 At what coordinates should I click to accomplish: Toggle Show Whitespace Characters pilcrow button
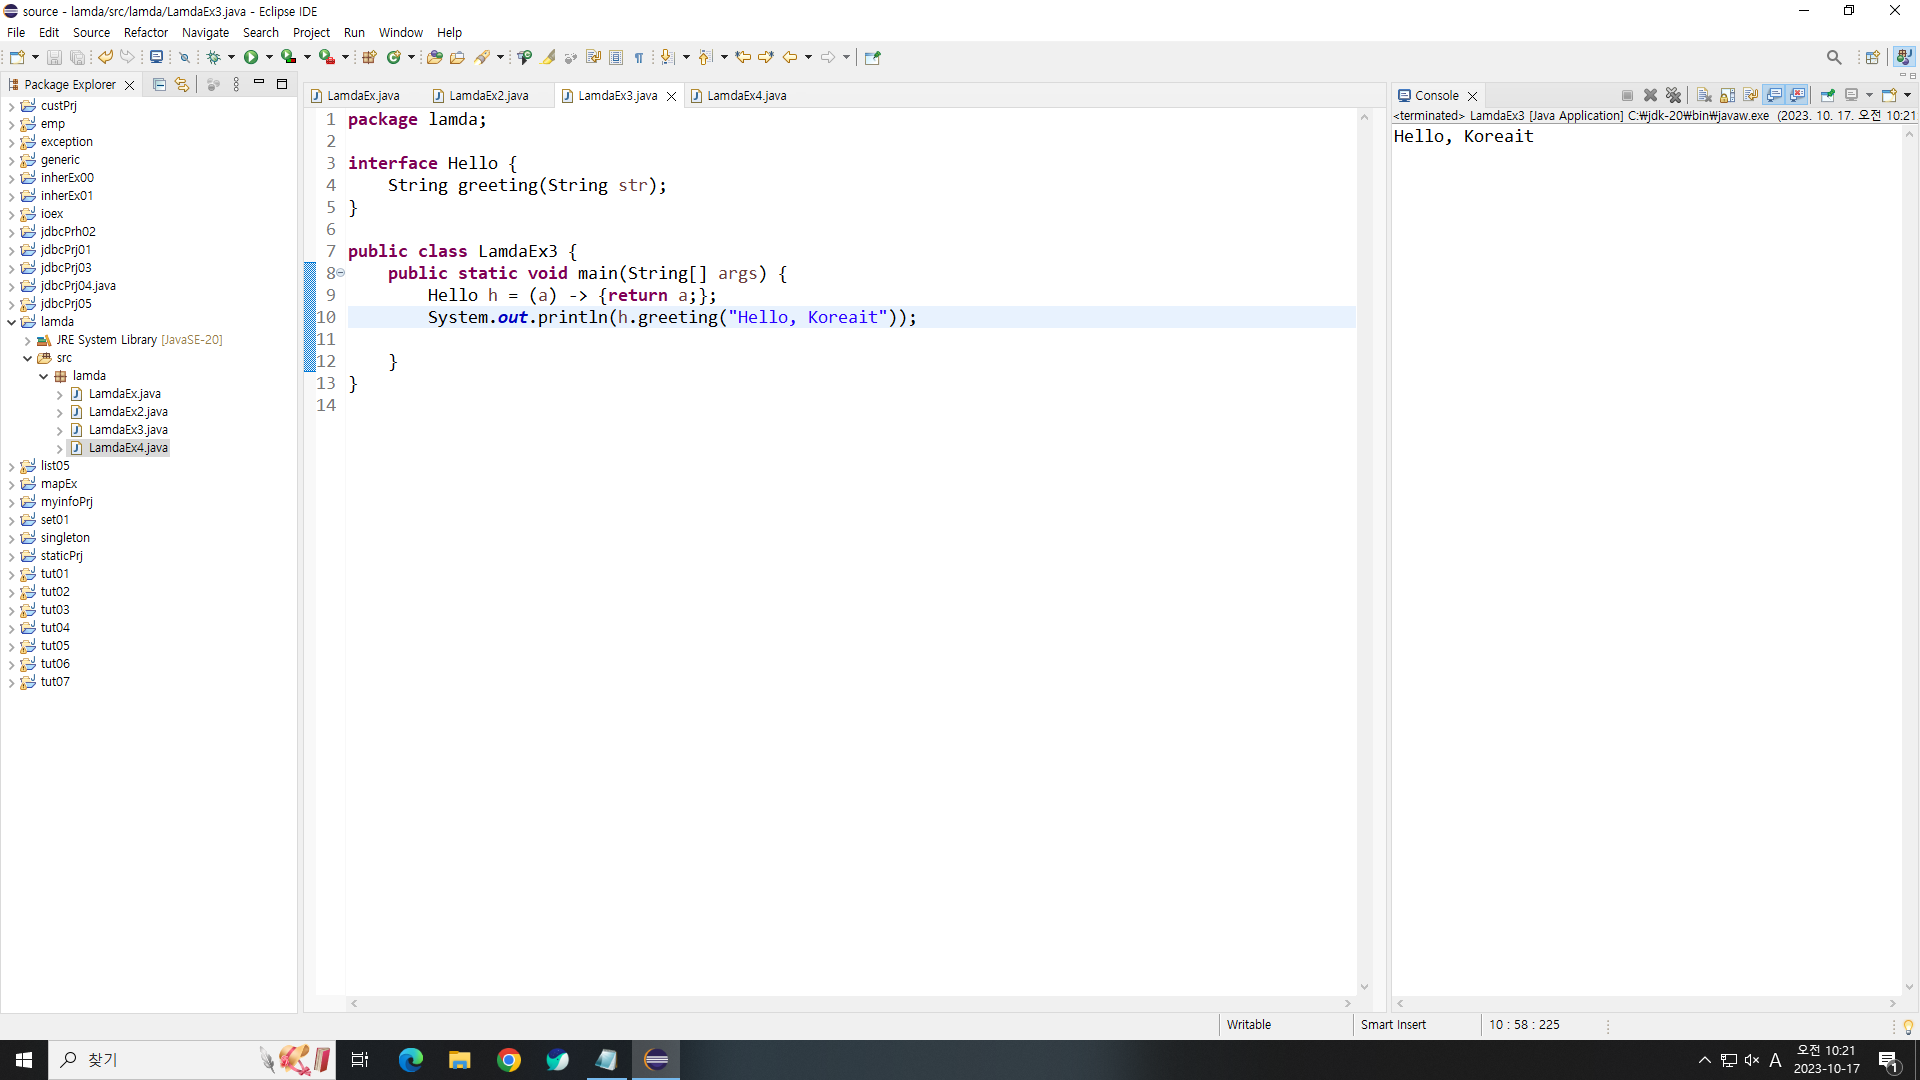tap(639, 57)
